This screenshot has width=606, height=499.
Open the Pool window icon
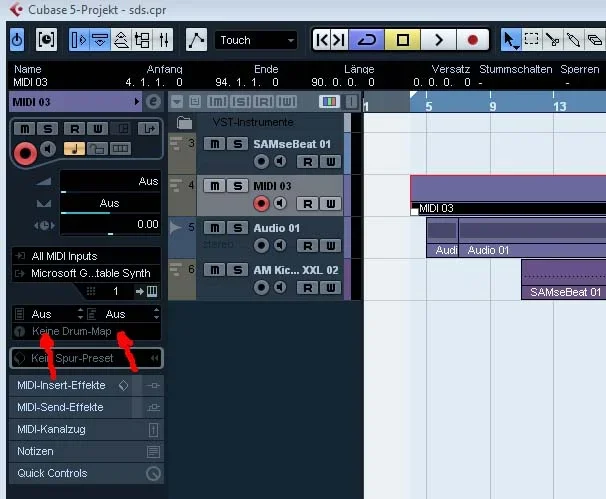142,39
